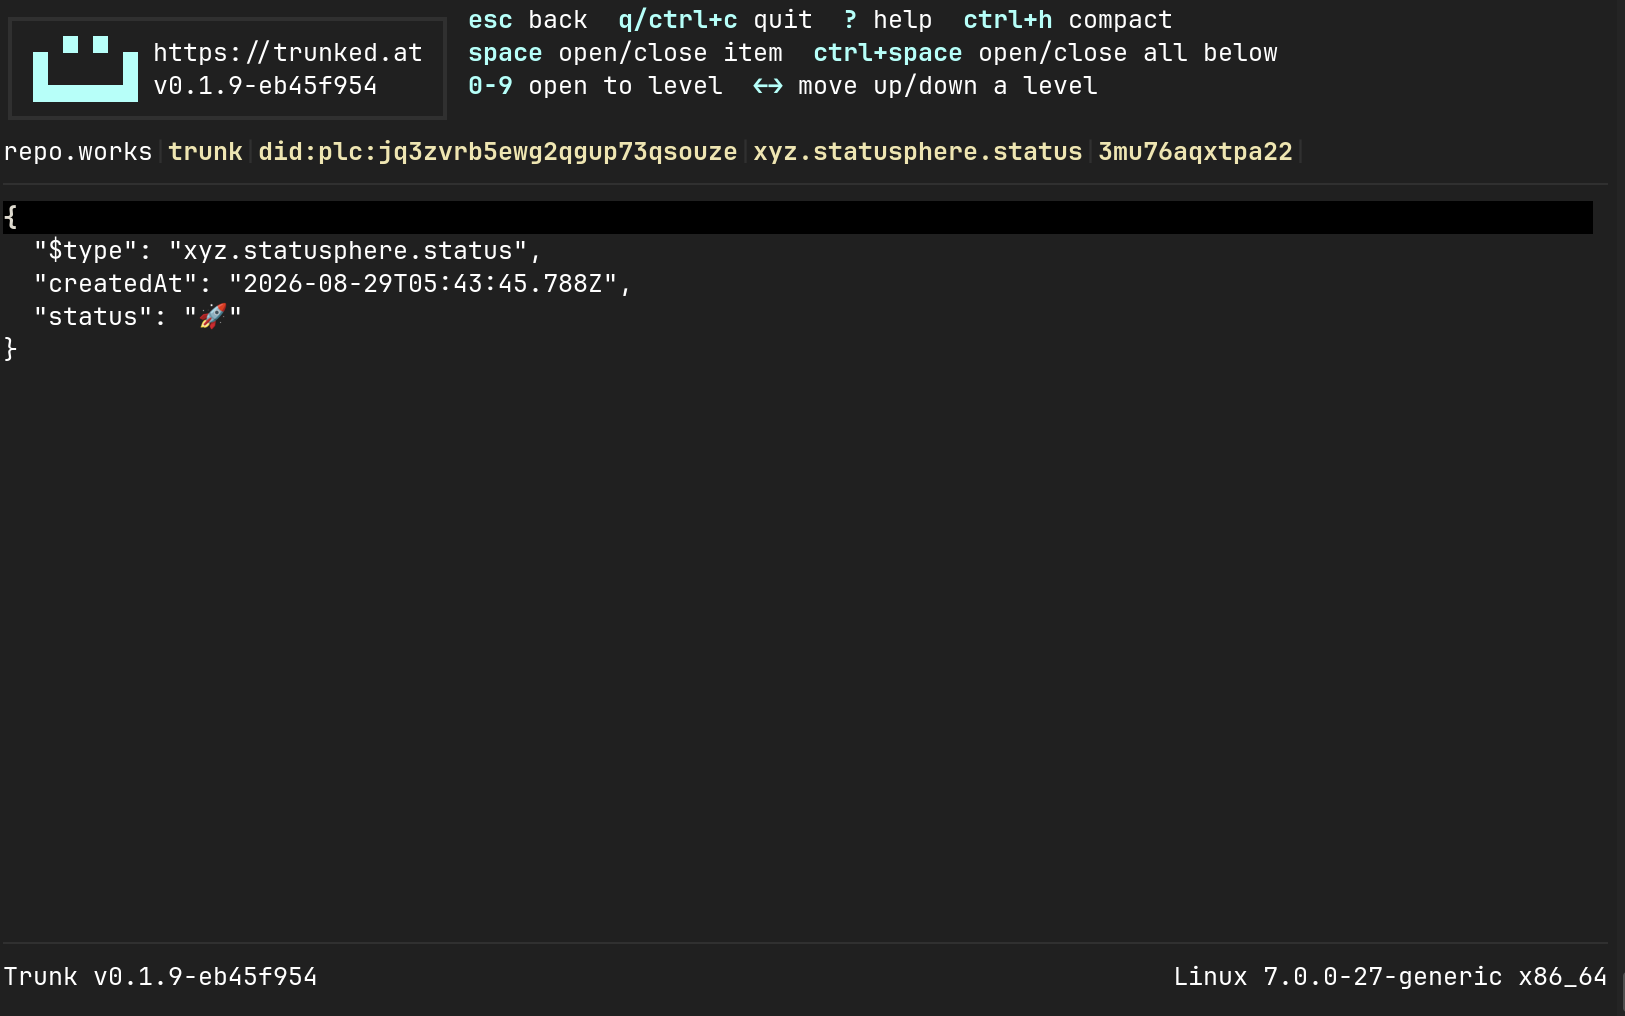The image size is (1625, 1016).
Task: Select the repo.works breadcrumb
Action: (78, 152)
